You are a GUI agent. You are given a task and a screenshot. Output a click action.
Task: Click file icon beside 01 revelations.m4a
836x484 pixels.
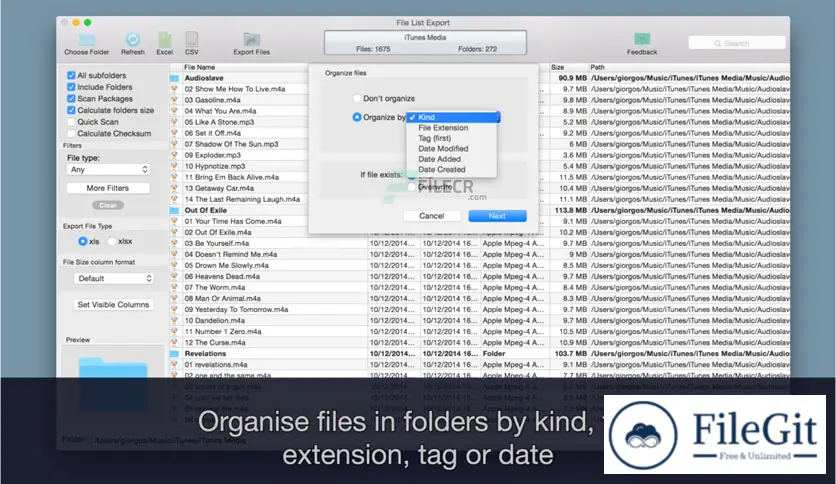[174, 365]
